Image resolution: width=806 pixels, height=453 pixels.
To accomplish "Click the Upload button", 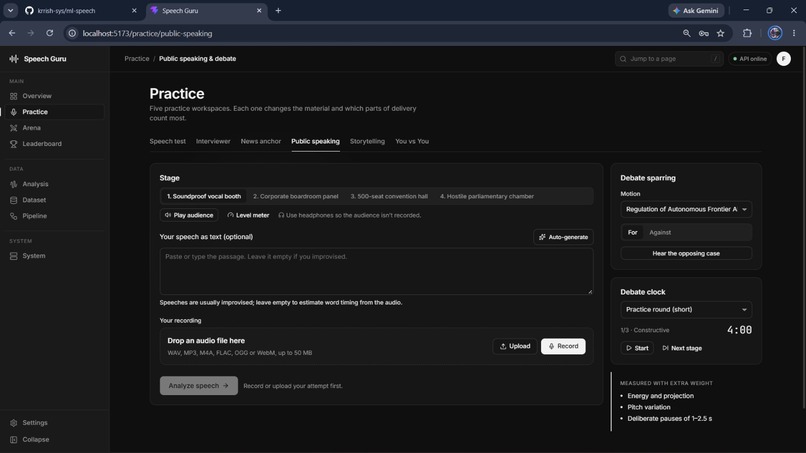I will tap(515, 347).
